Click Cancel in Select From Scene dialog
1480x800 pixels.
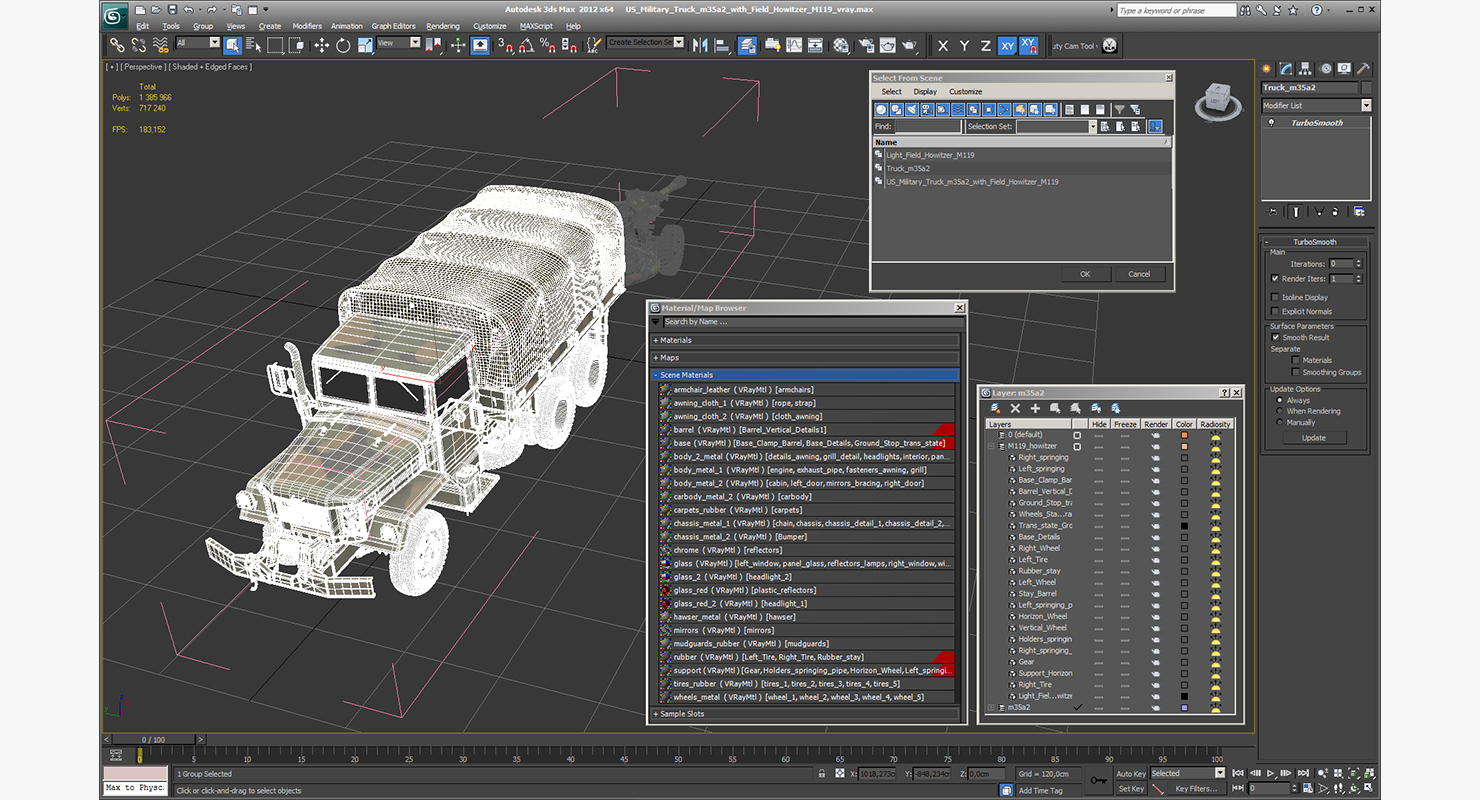click(1139, 274)
